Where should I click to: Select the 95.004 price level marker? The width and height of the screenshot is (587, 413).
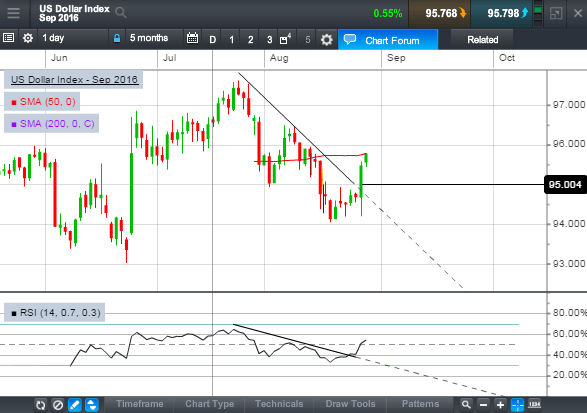pyautogui.click(x=565, y=185)
